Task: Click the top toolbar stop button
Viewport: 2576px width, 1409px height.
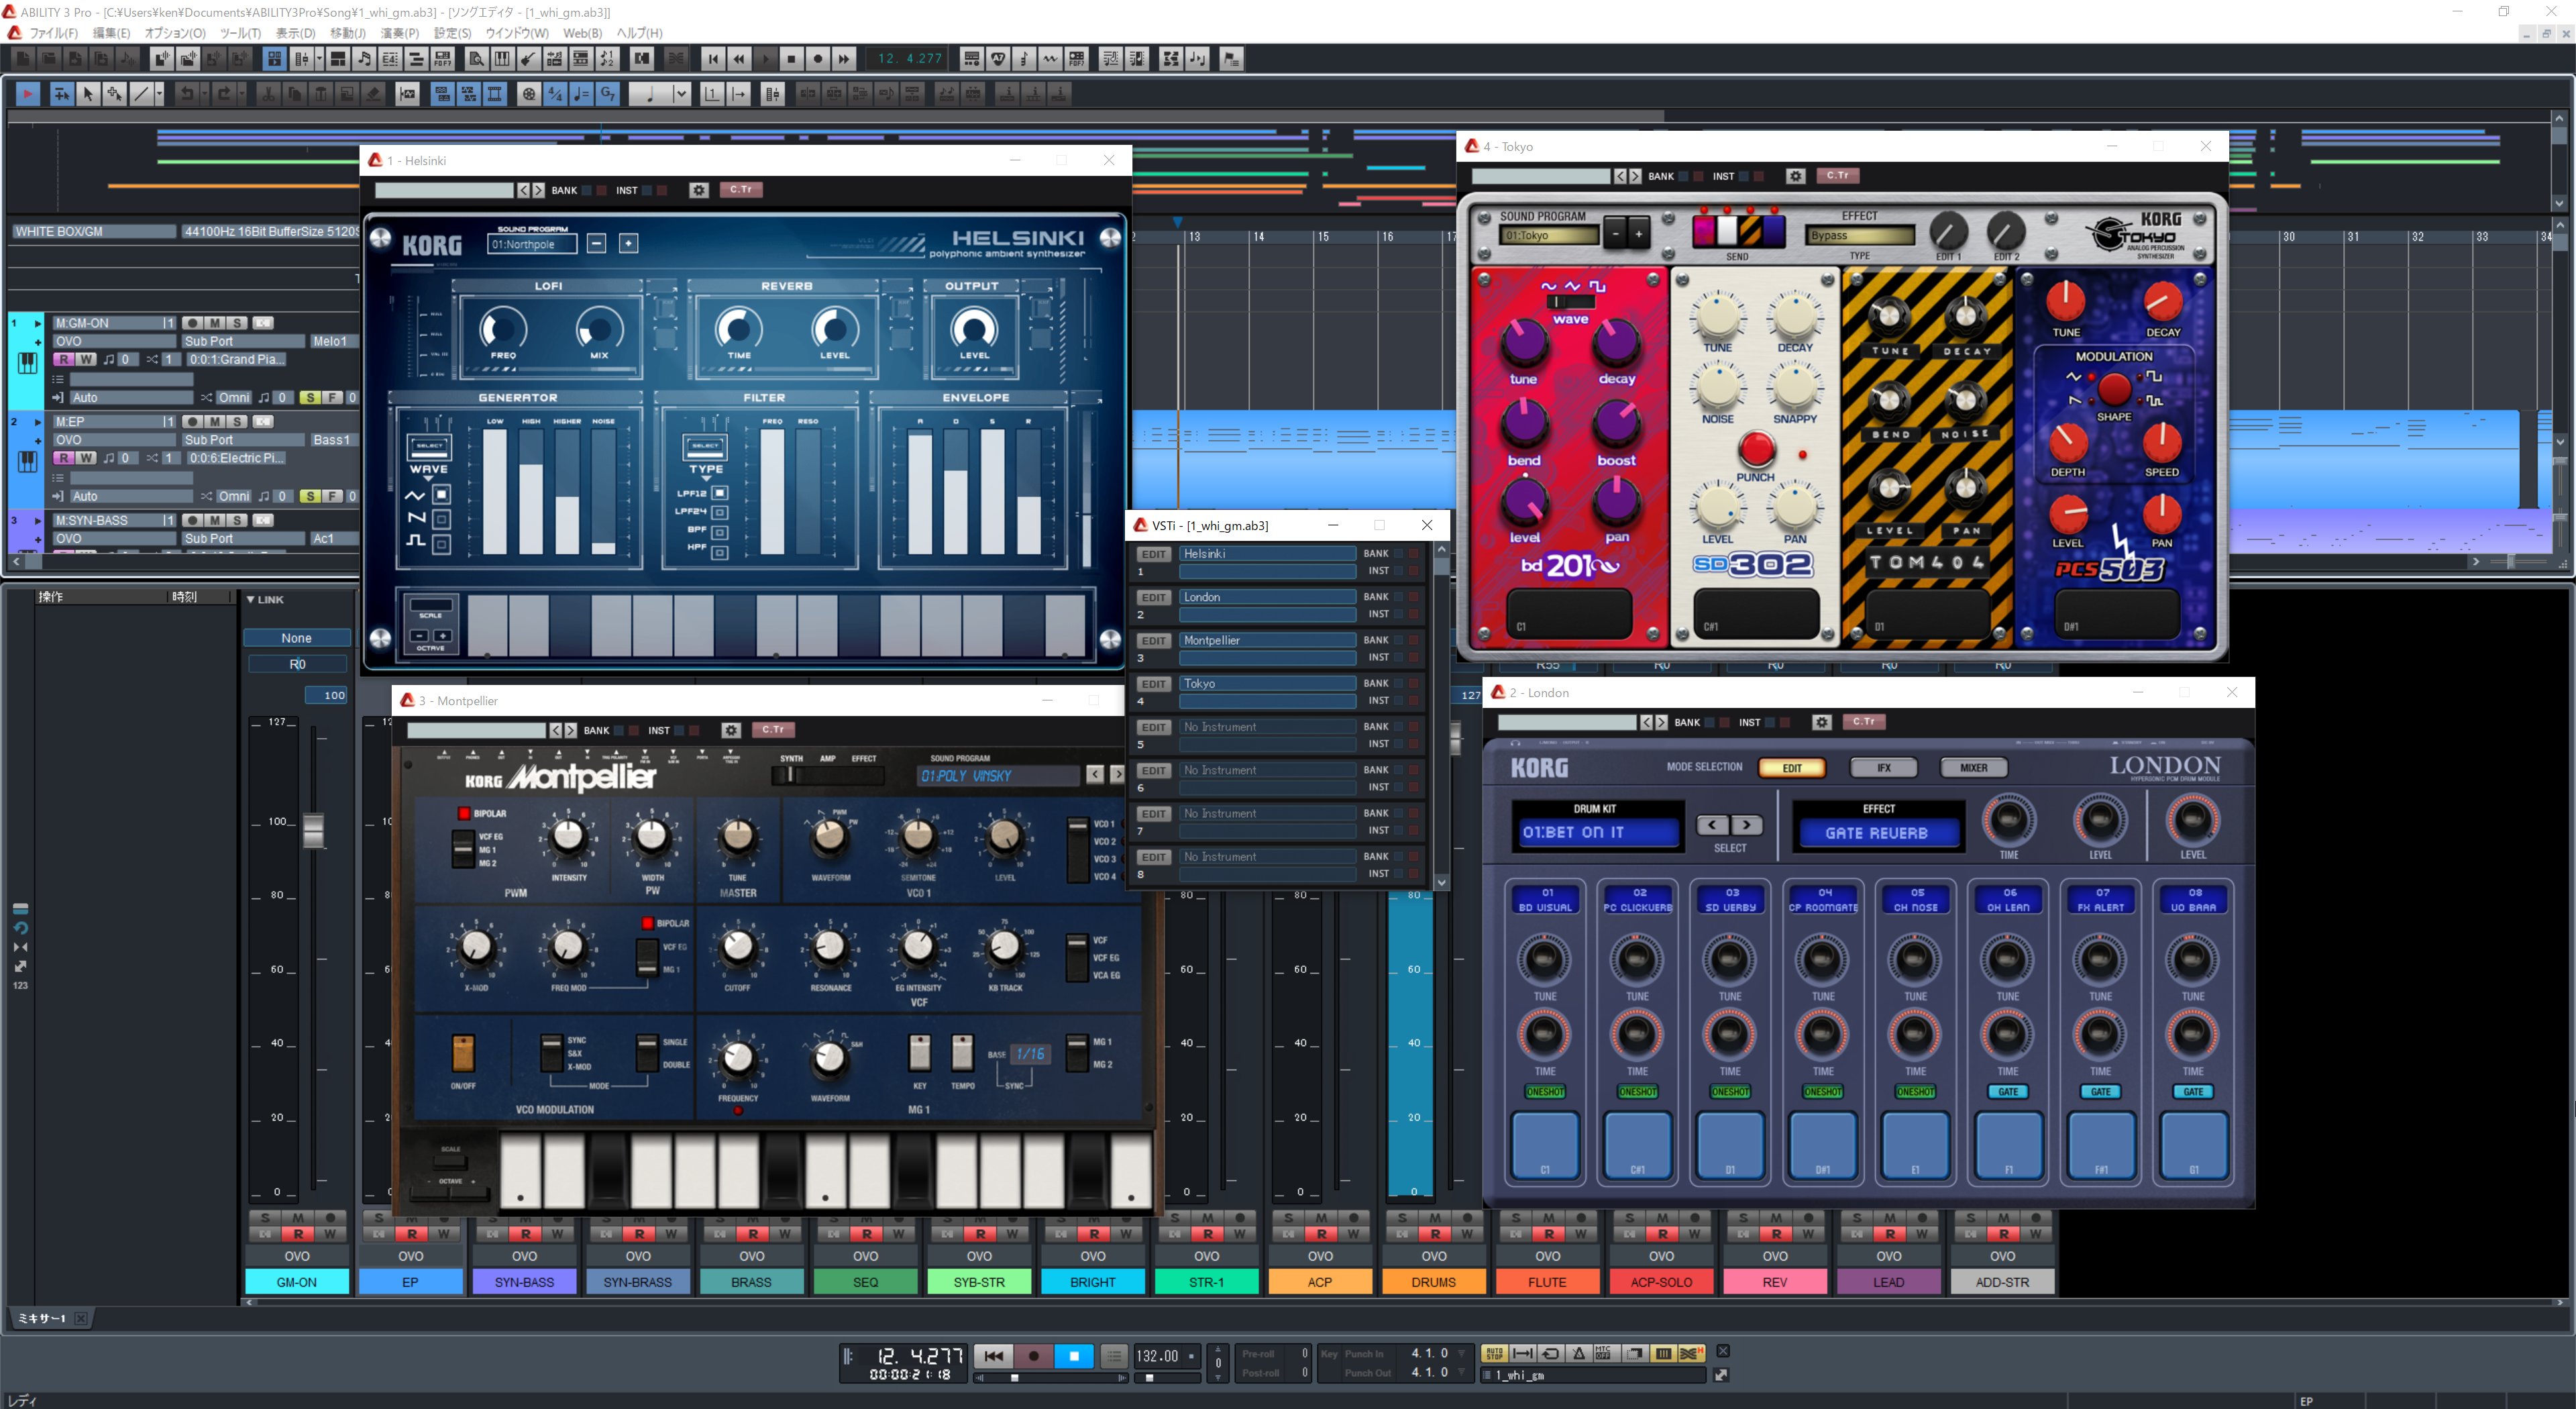Action: click(791, 59)
